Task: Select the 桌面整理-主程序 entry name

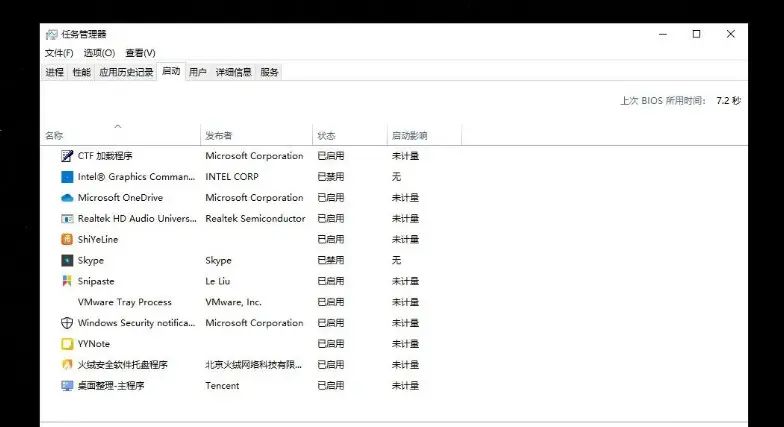Action: click(x=111, y=386)
